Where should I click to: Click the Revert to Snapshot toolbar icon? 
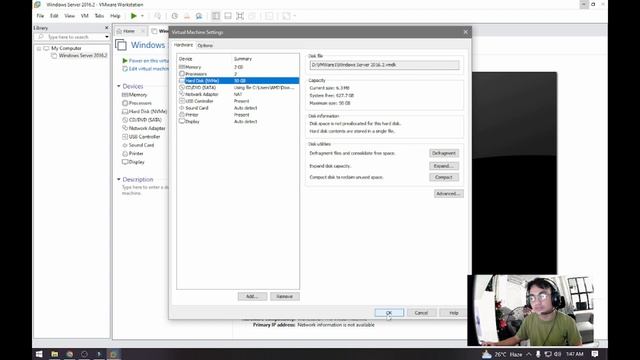click(x=187, y=16)
